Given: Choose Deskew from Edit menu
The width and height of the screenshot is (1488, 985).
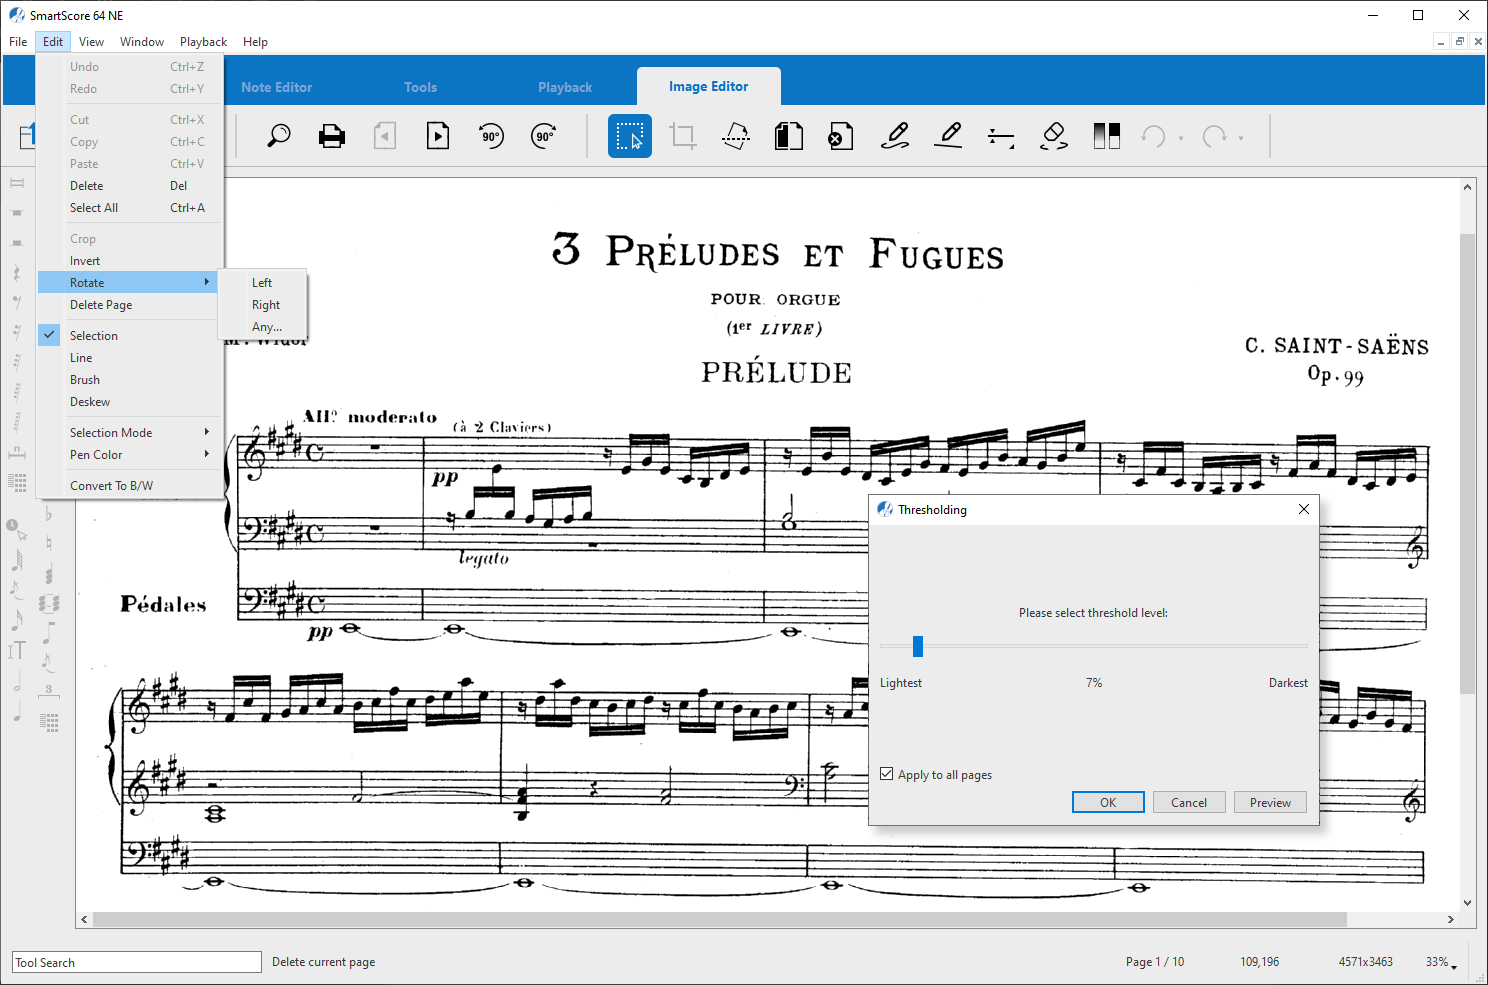Looking at the screenshot, I should point(129,402).
